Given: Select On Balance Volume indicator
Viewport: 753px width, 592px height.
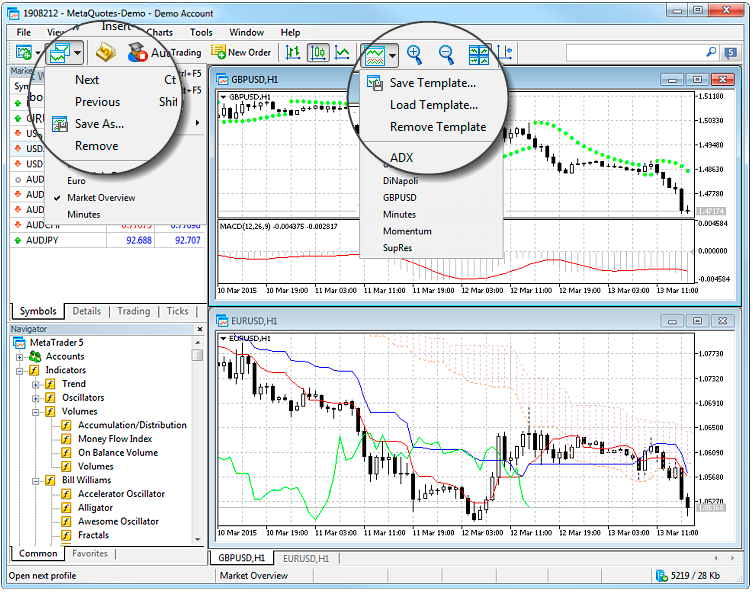Looking at the screenshot, I should tap(118, 453).
